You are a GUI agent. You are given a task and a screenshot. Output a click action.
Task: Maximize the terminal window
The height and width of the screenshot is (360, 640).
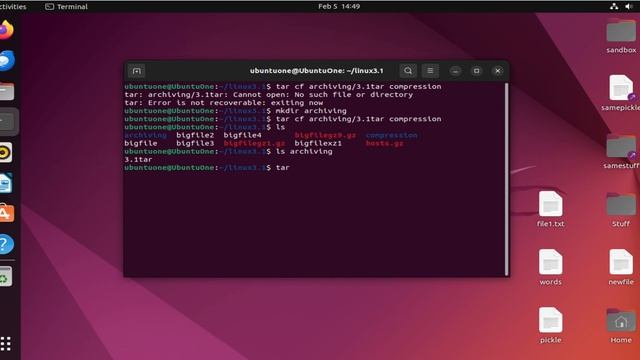[x=476, y=71]
